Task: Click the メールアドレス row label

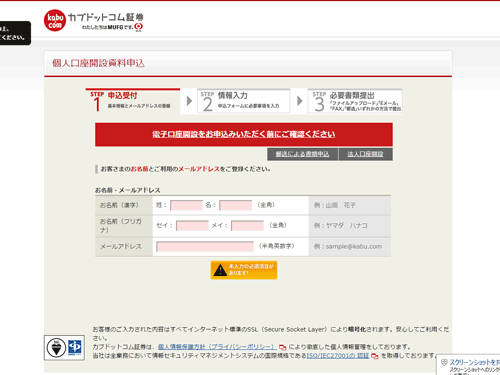Action: pos(121,247)
